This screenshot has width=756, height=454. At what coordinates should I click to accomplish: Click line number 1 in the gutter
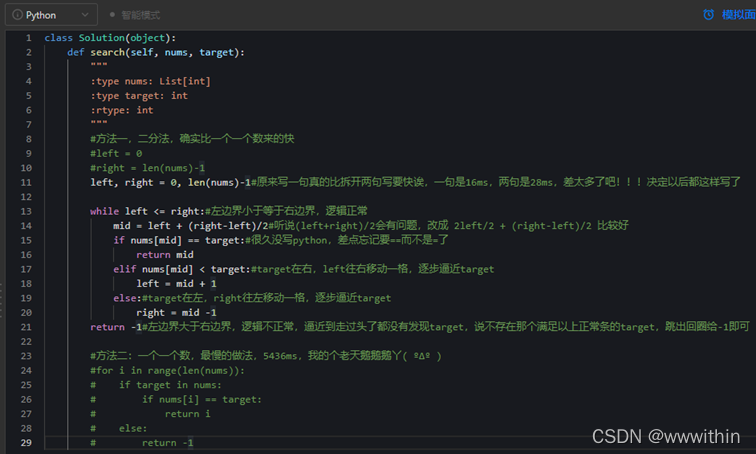click(x=28, y=38)
